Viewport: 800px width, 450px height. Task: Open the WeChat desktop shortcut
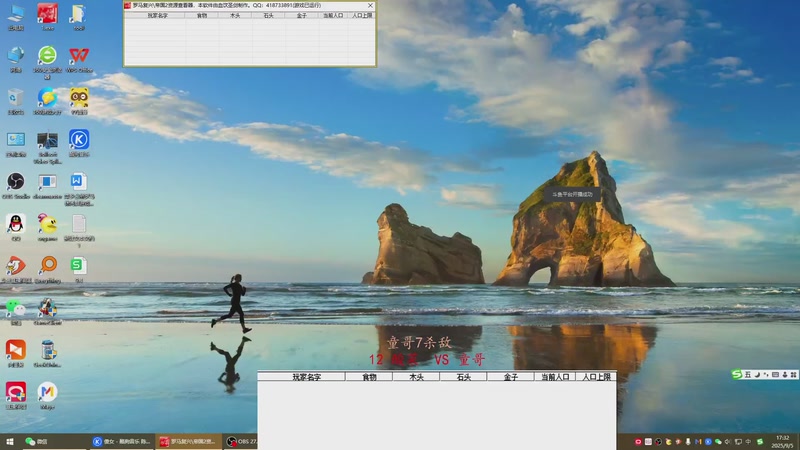coord(16,312)
